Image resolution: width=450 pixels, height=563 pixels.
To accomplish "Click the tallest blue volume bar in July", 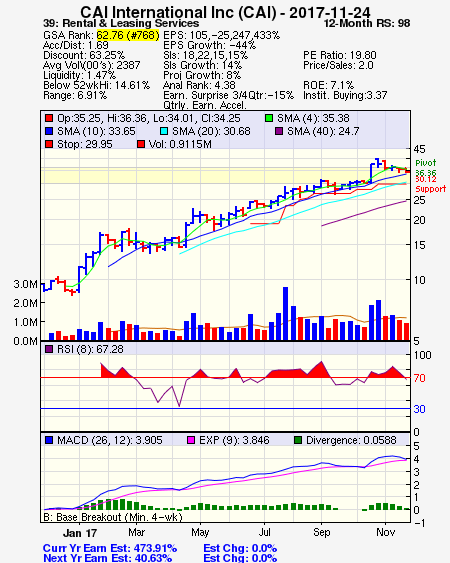I will (286, 313).
